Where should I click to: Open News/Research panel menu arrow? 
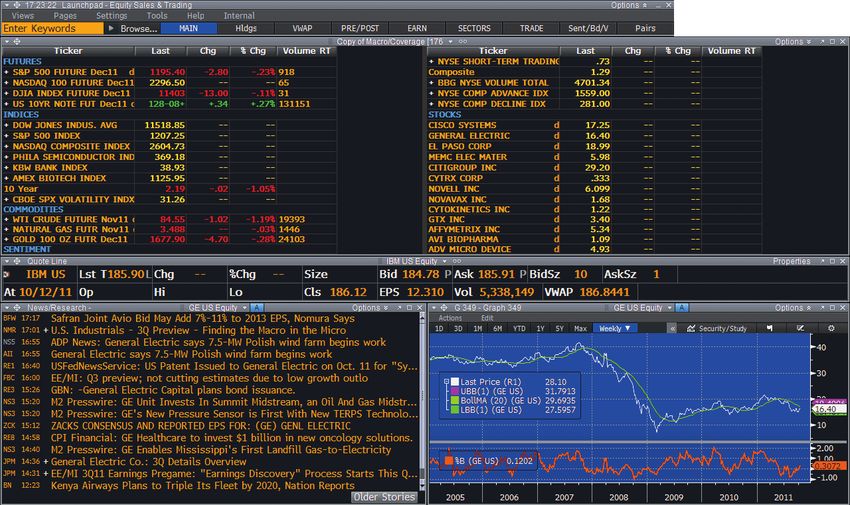coord(7,308)
